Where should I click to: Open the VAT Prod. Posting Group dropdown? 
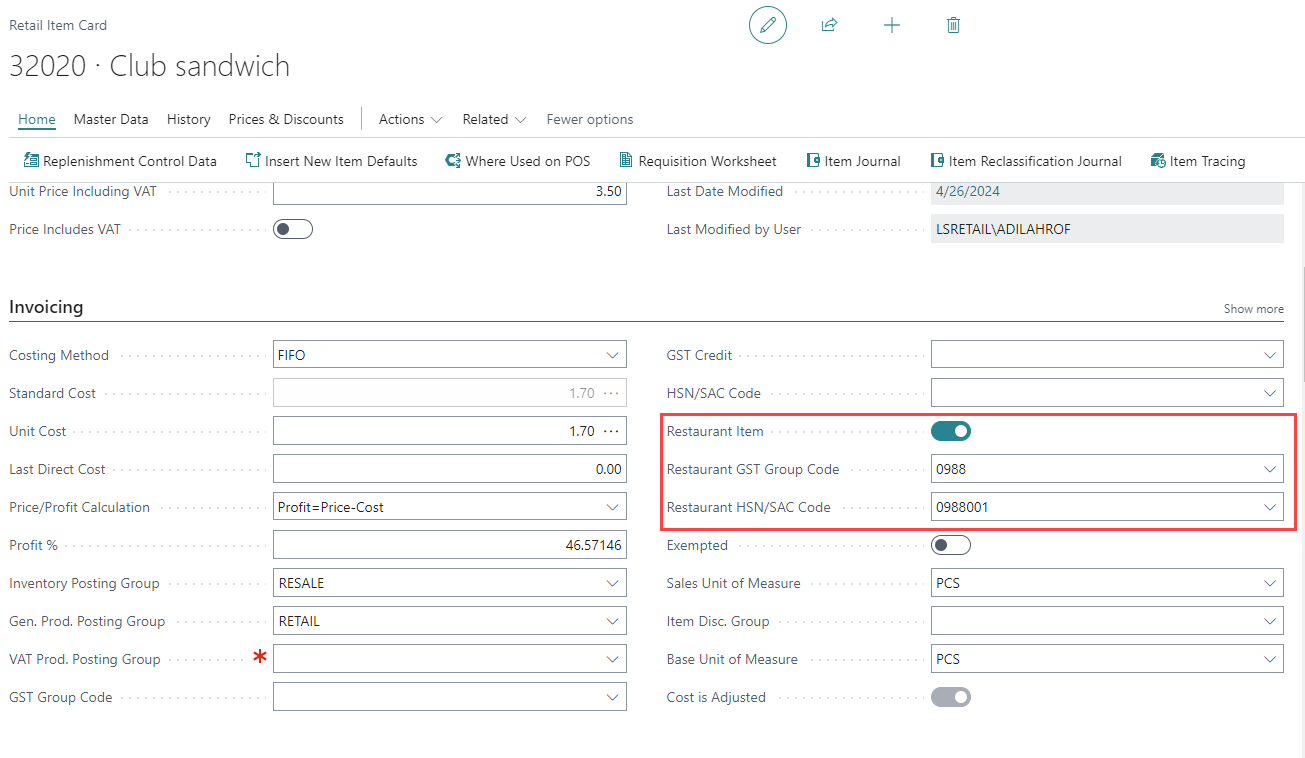tap(611, 660)
